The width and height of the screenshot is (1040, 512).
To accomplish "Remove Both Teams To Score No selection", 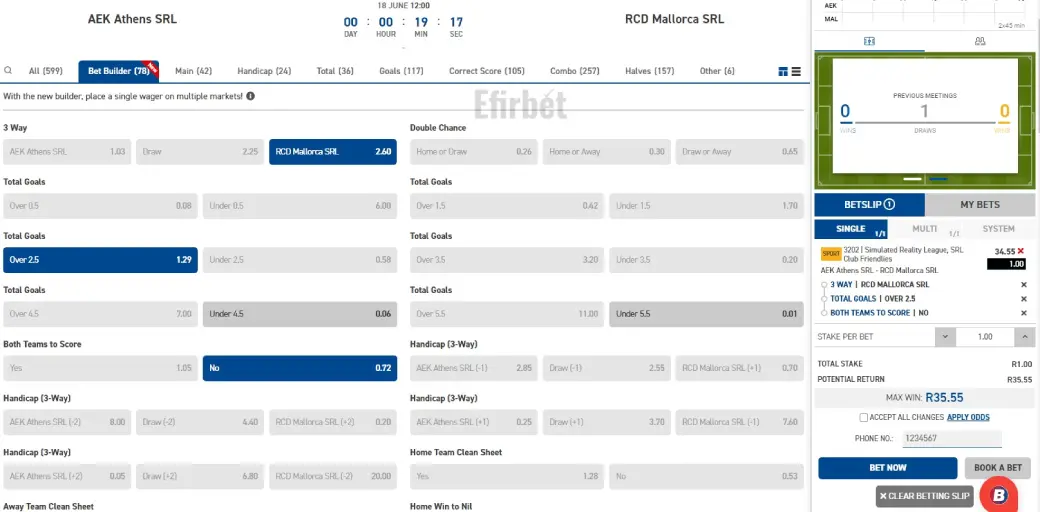I will point(1023,312).
